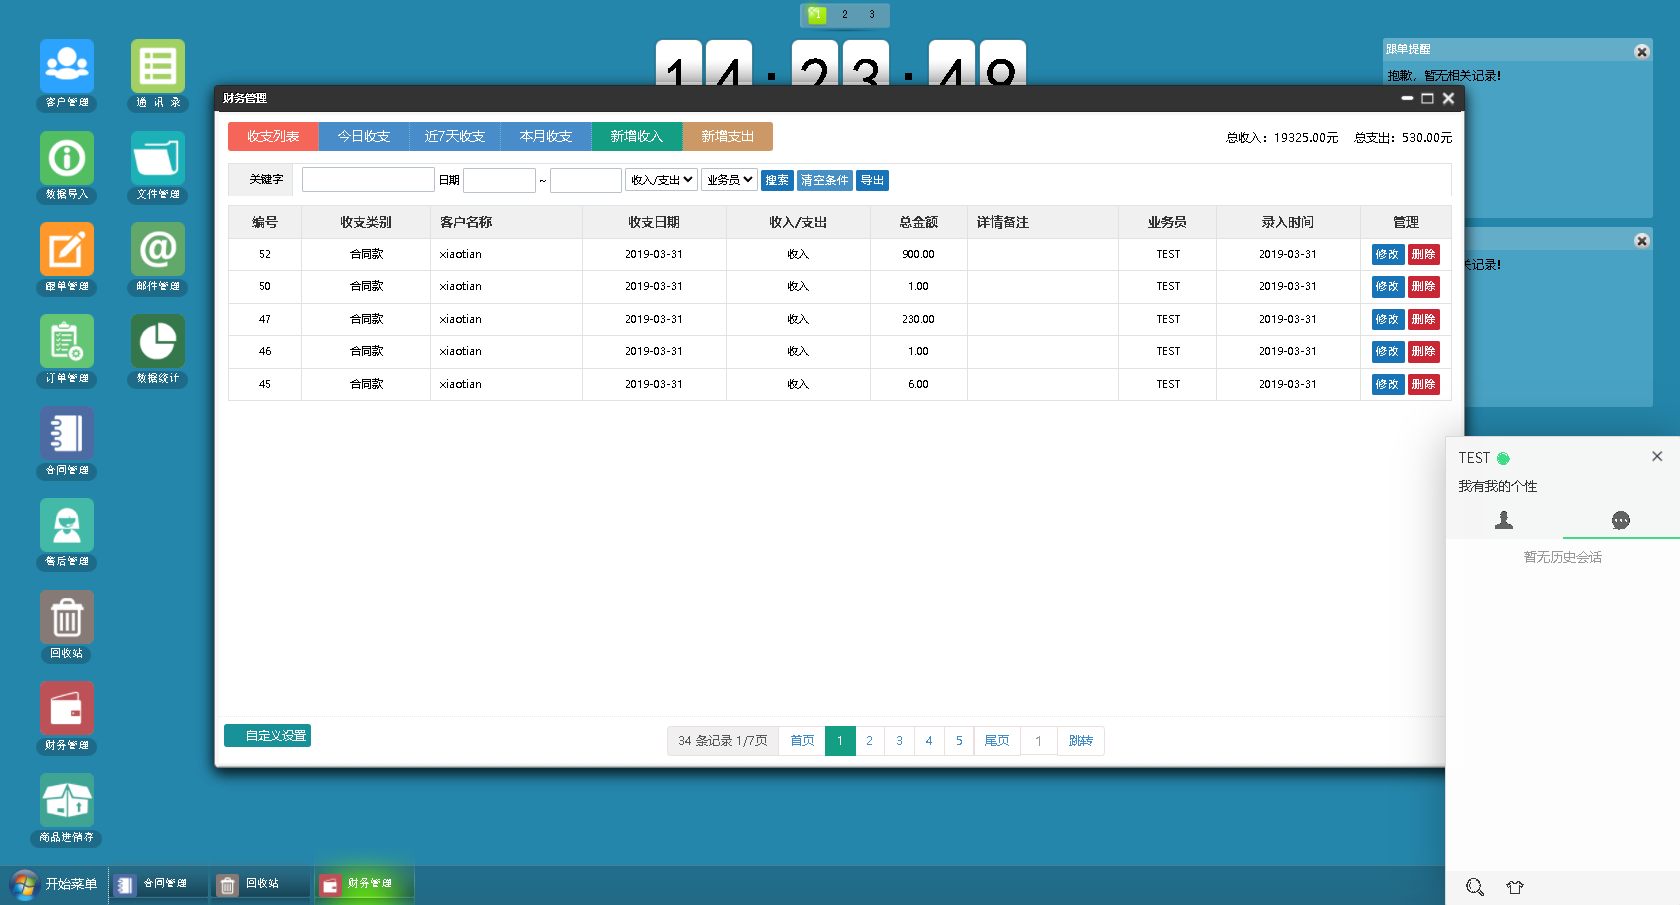Expand the 业务员 dropdown filter
The width and height of the screenshot is (1680, 905).
click(x=729, y=180)
